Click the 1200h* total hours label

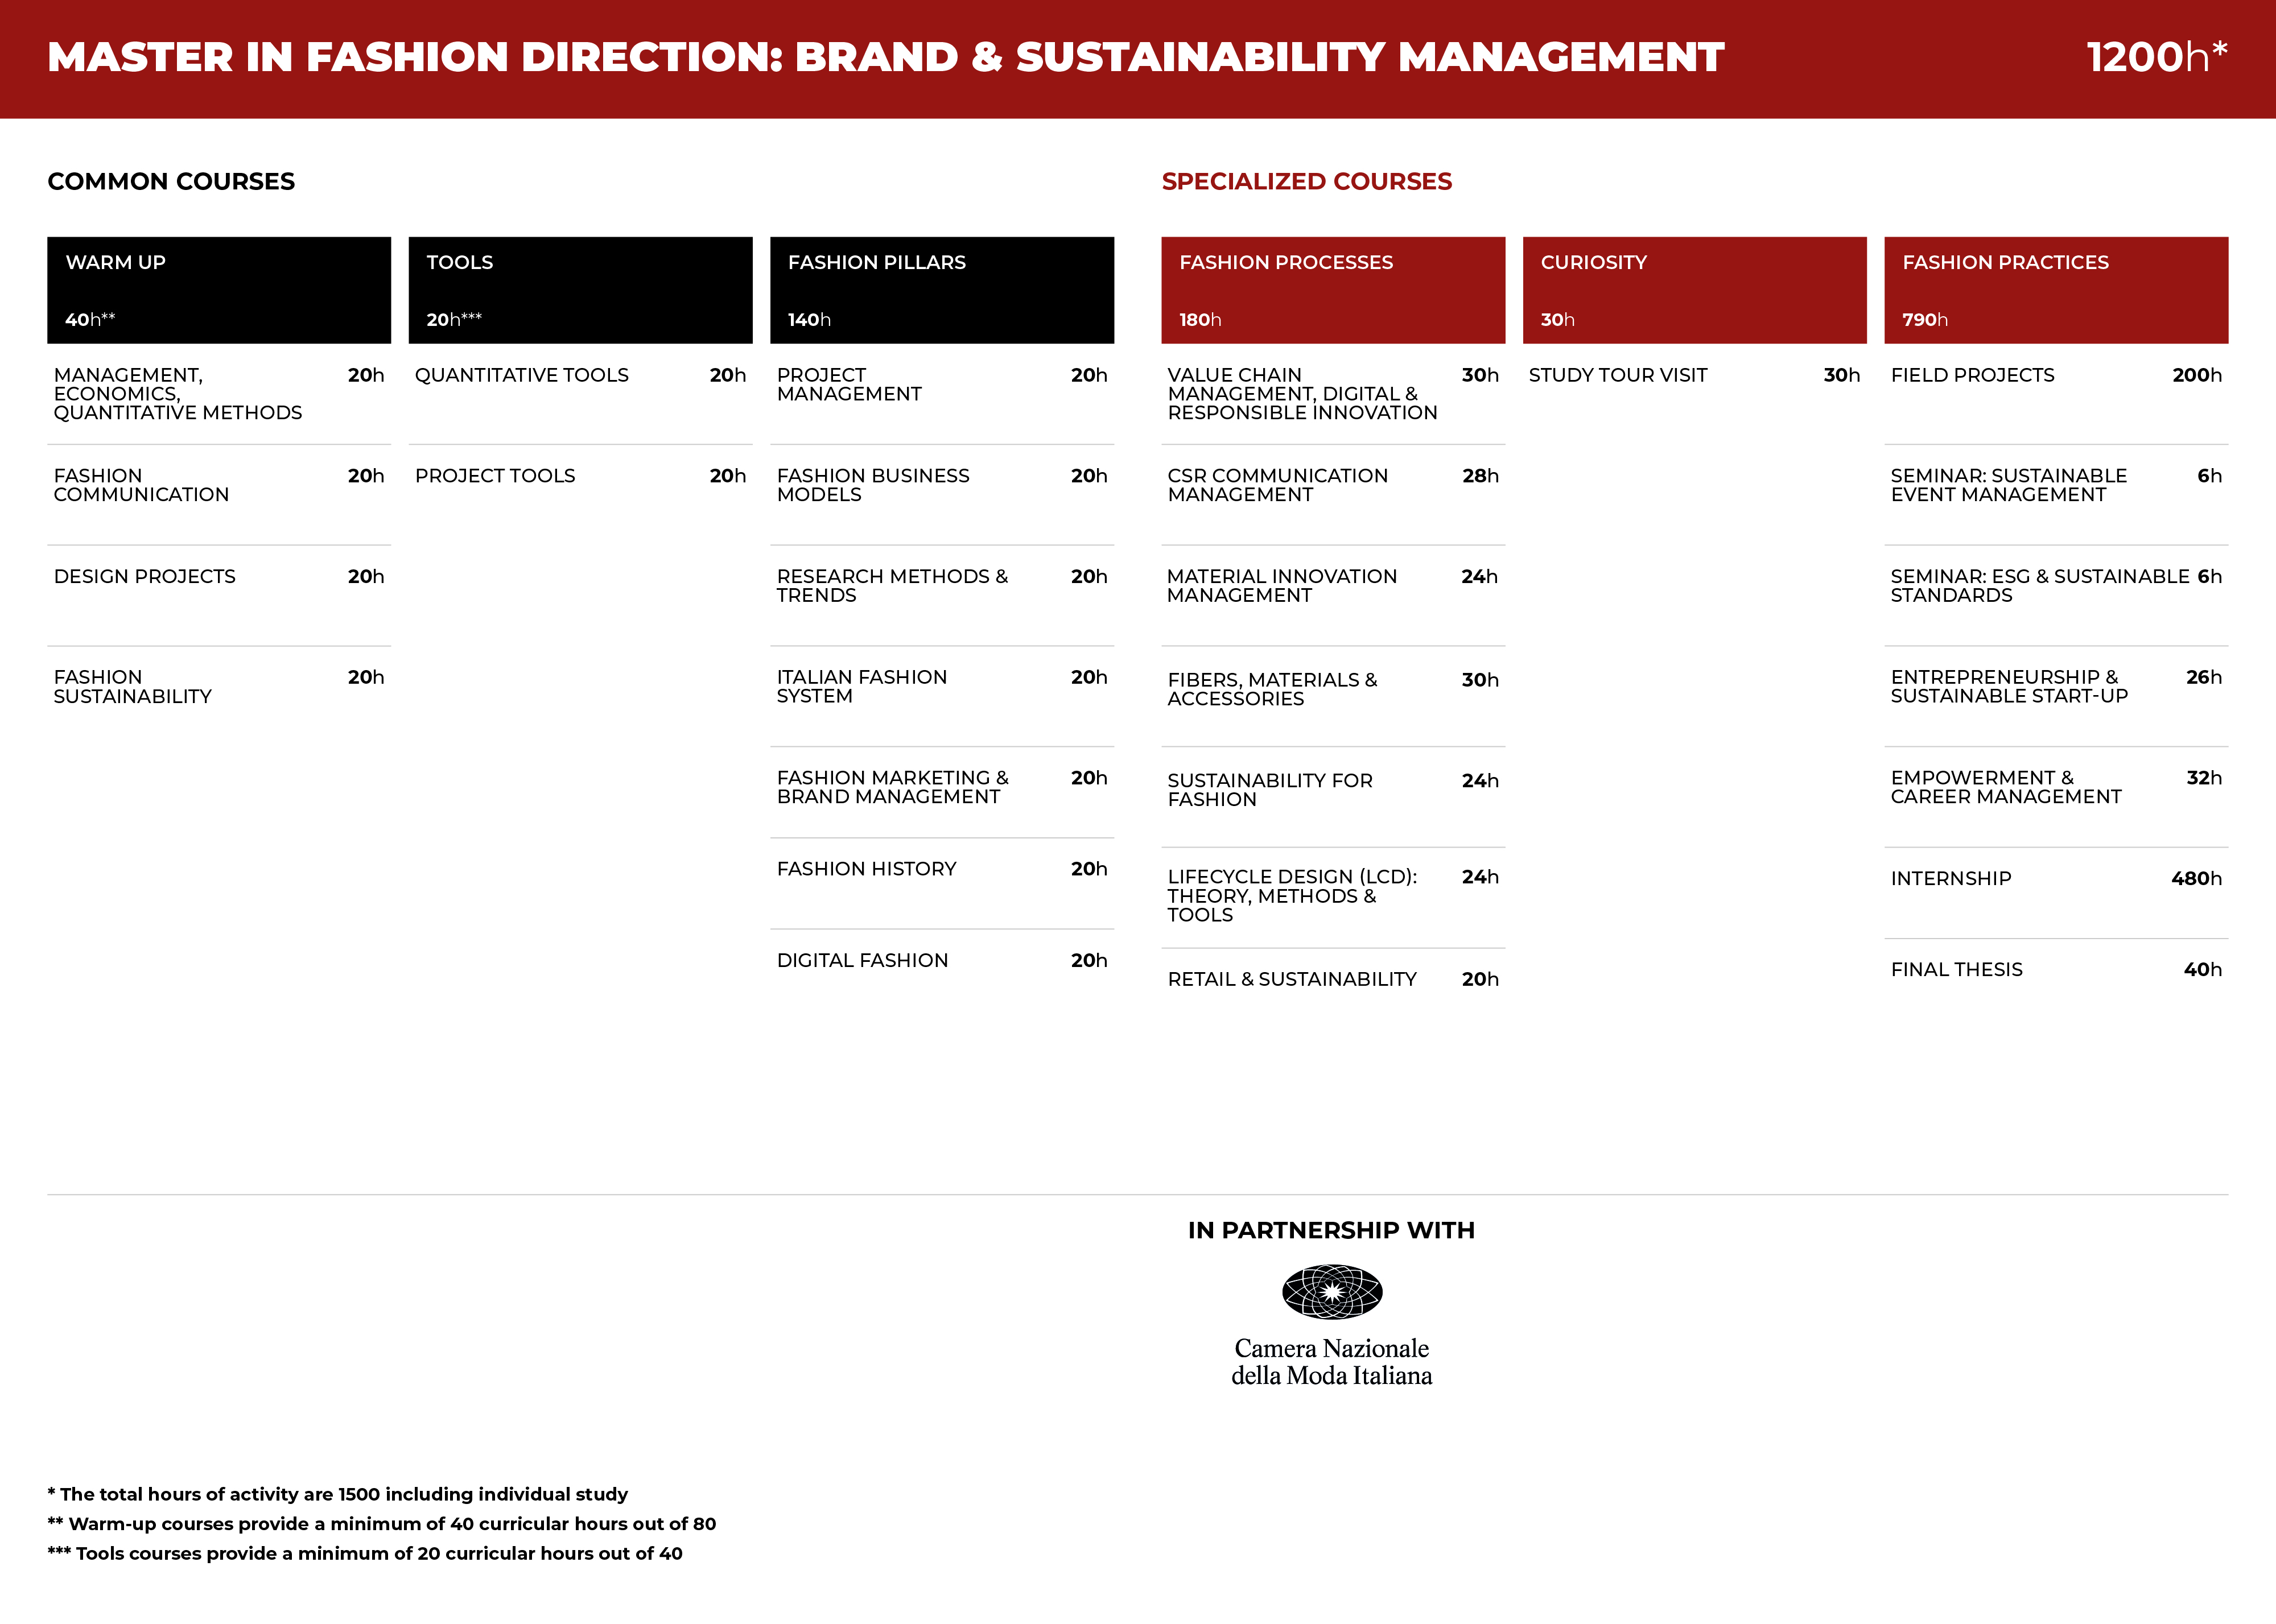[2157, 57]
